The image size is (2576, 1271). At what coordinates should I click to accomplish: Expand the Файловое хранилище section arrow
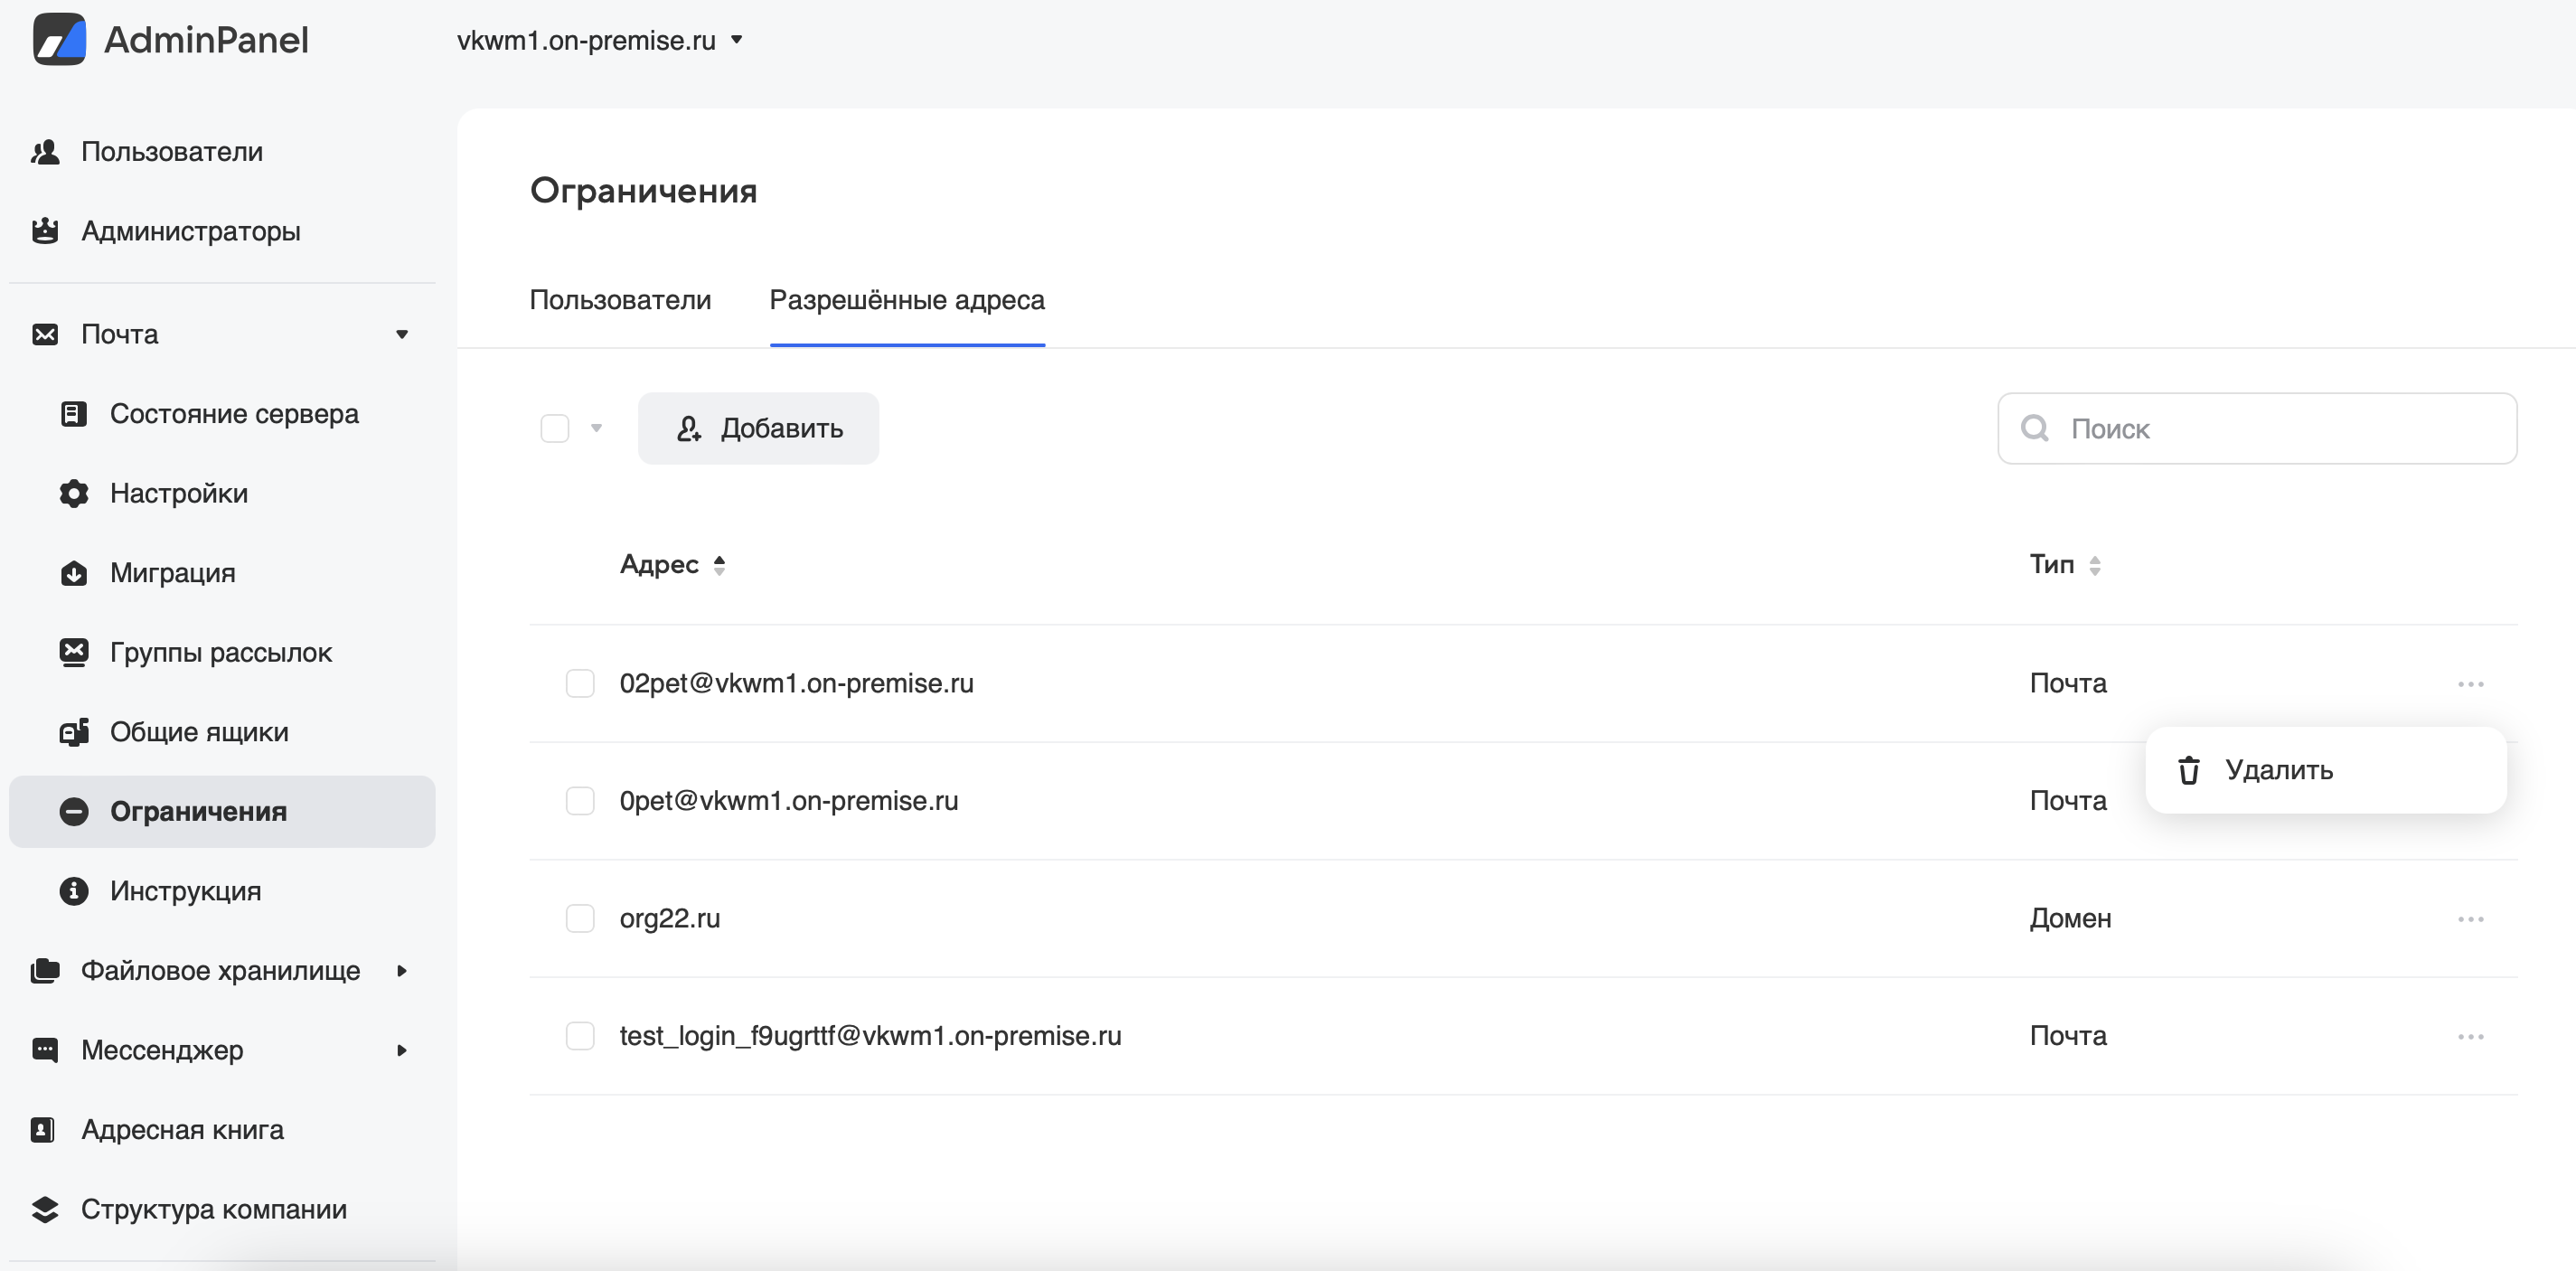[402, 971]
